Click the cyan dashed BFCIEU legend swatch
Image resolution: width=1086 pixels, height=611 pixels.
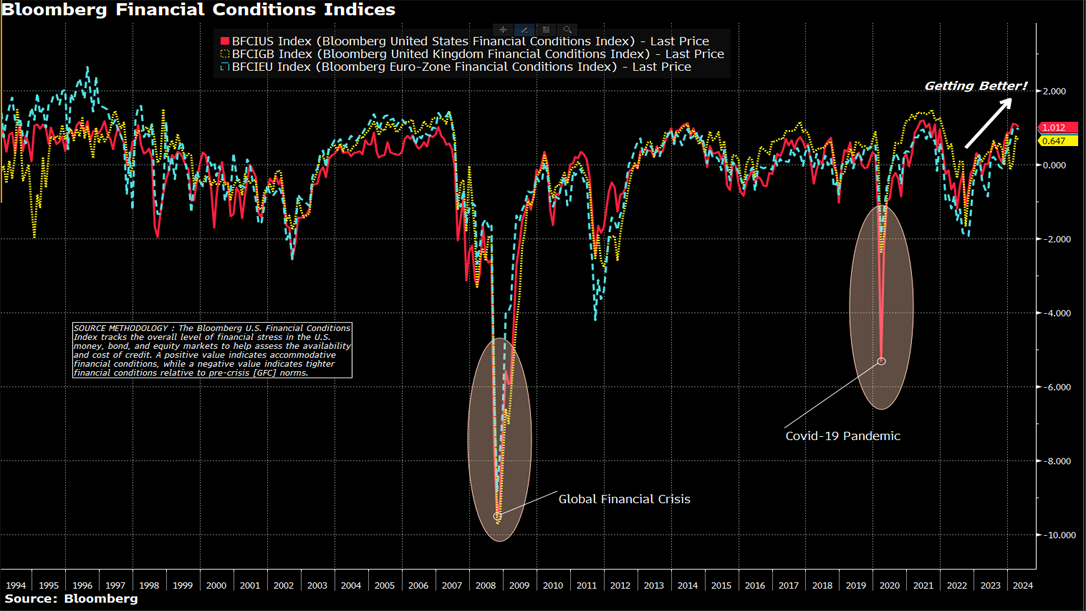224,67
